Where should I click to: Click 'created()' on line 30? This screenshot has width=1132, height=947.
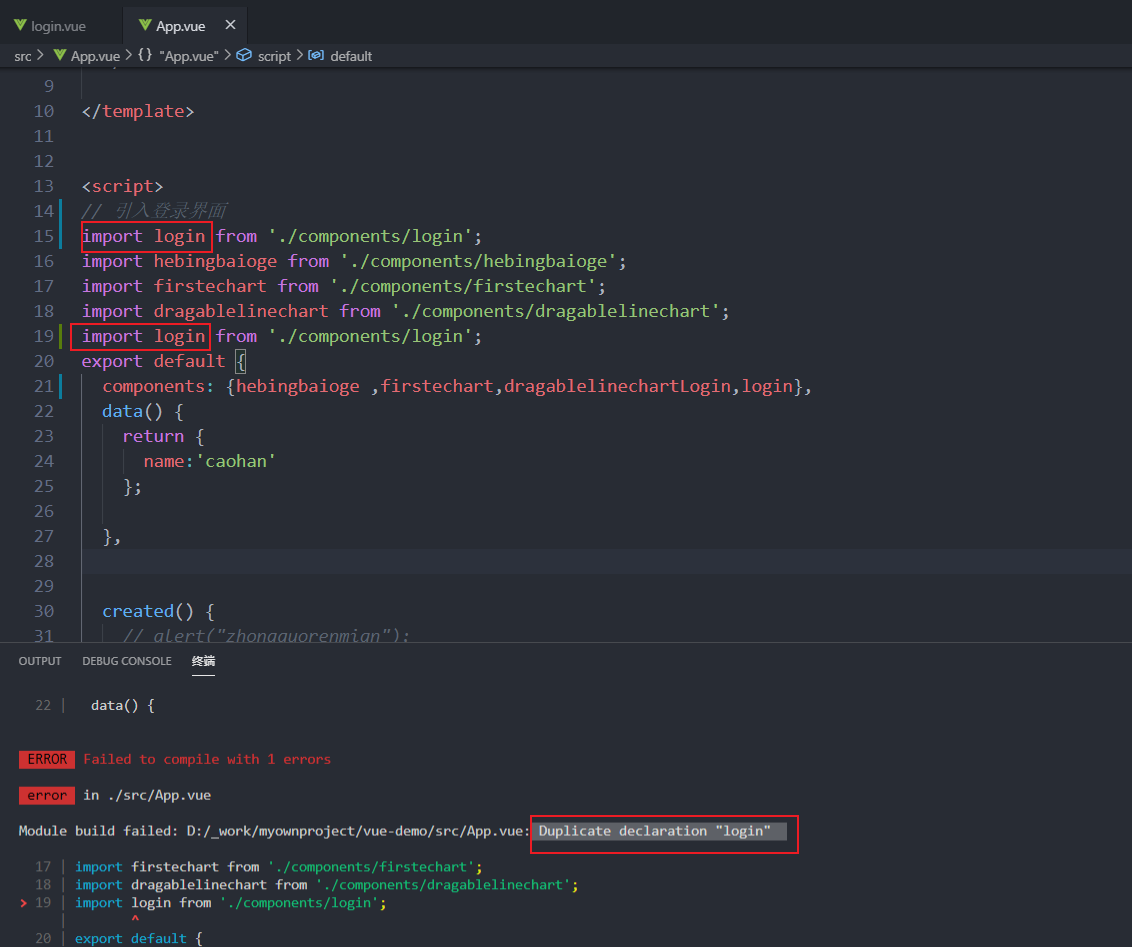coord(148,611)
